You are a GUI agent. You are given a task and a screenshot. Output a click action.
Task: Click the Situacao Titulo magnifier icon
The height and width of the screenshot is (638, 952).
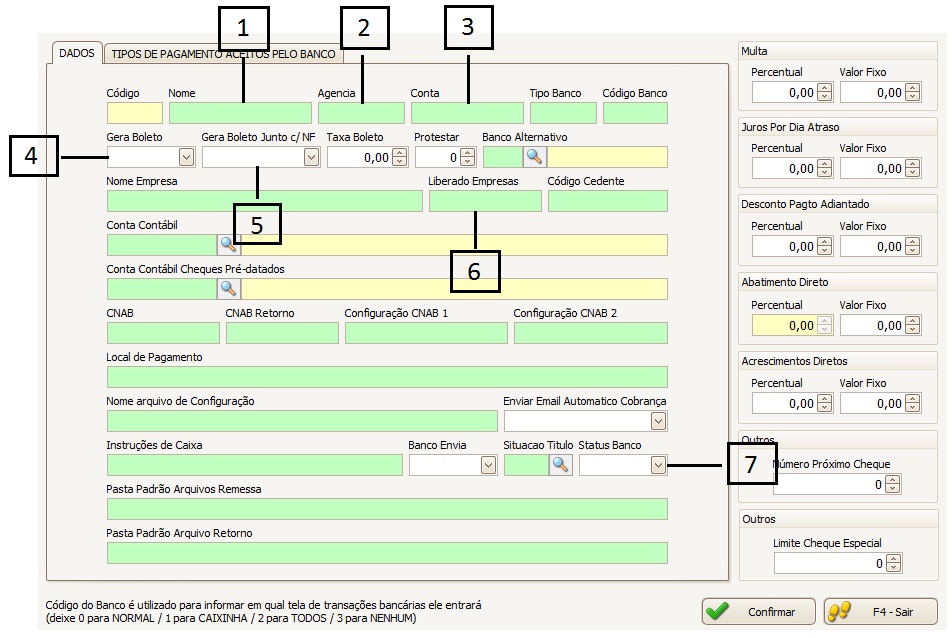click(x=560, y=465)
